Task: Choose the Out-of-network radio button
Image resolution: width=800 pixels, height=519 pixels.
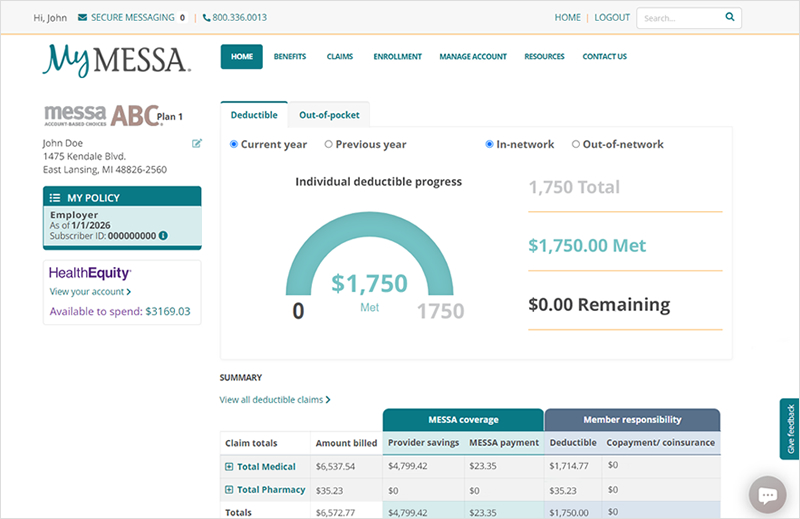Action: [576, 144]
